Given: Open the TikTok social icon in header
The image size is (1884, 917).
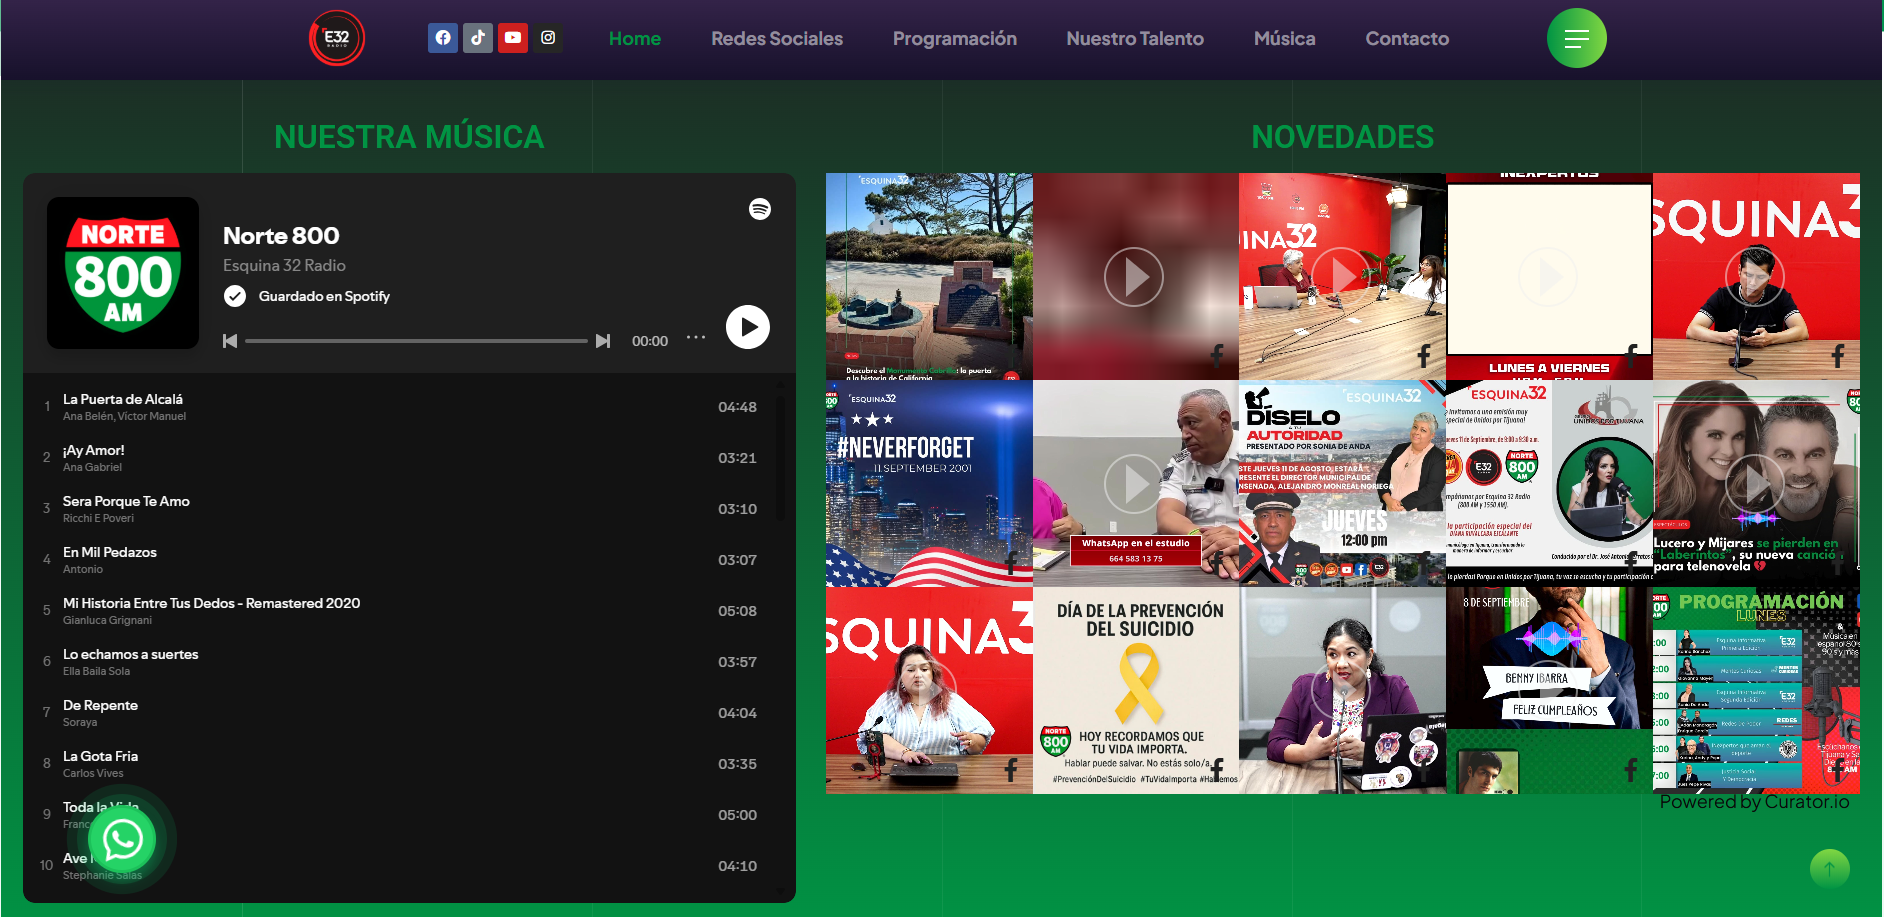Looking at the screenshot, I should tap(478, 38).
